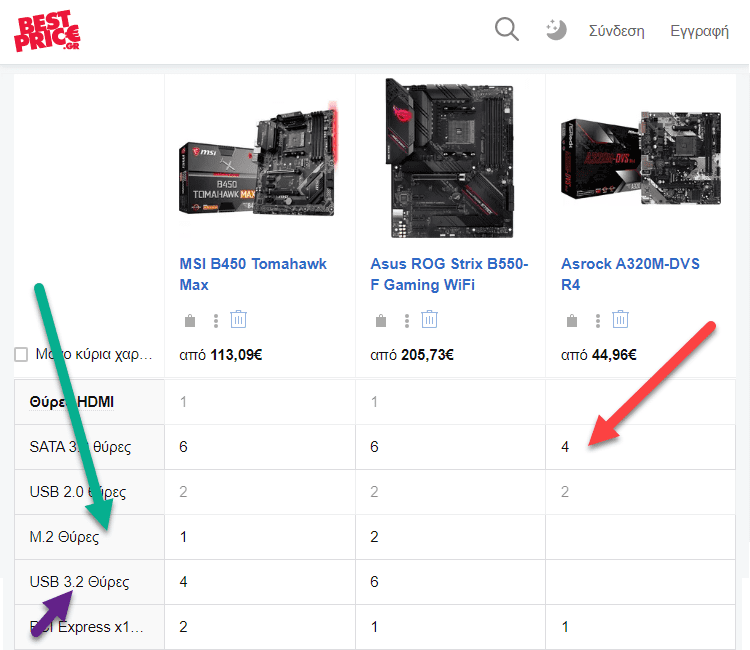Open Asus ROG Strix B550-F Gaming WiFi link
The height and width of the screenshot is (650, 750).
click(449, 274)
